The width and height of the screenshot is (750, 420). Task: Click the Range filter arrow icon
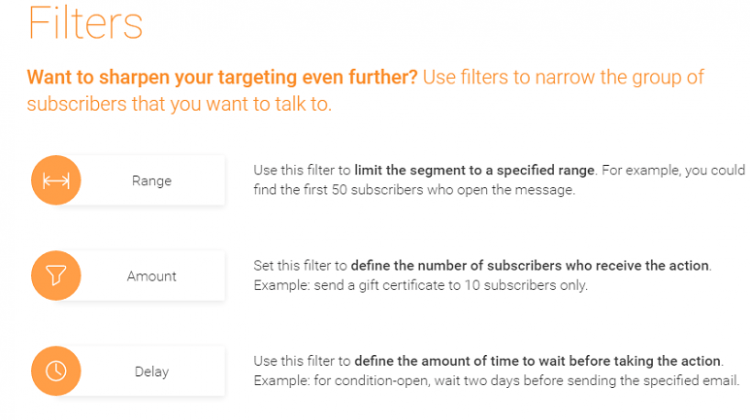tap(56, 180)
